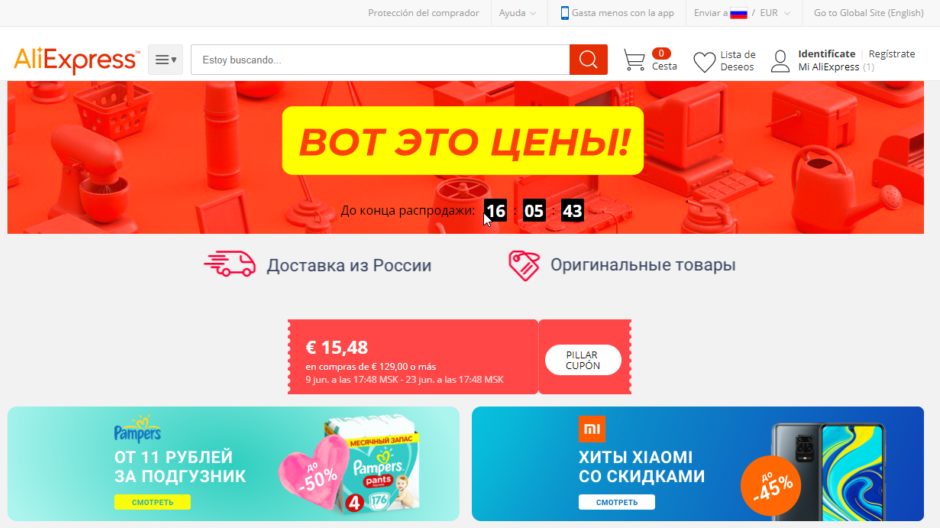The image size is (940, 528).
Task: Click Смотреть on the Xiaomi banner
Action: coord(616,502)
